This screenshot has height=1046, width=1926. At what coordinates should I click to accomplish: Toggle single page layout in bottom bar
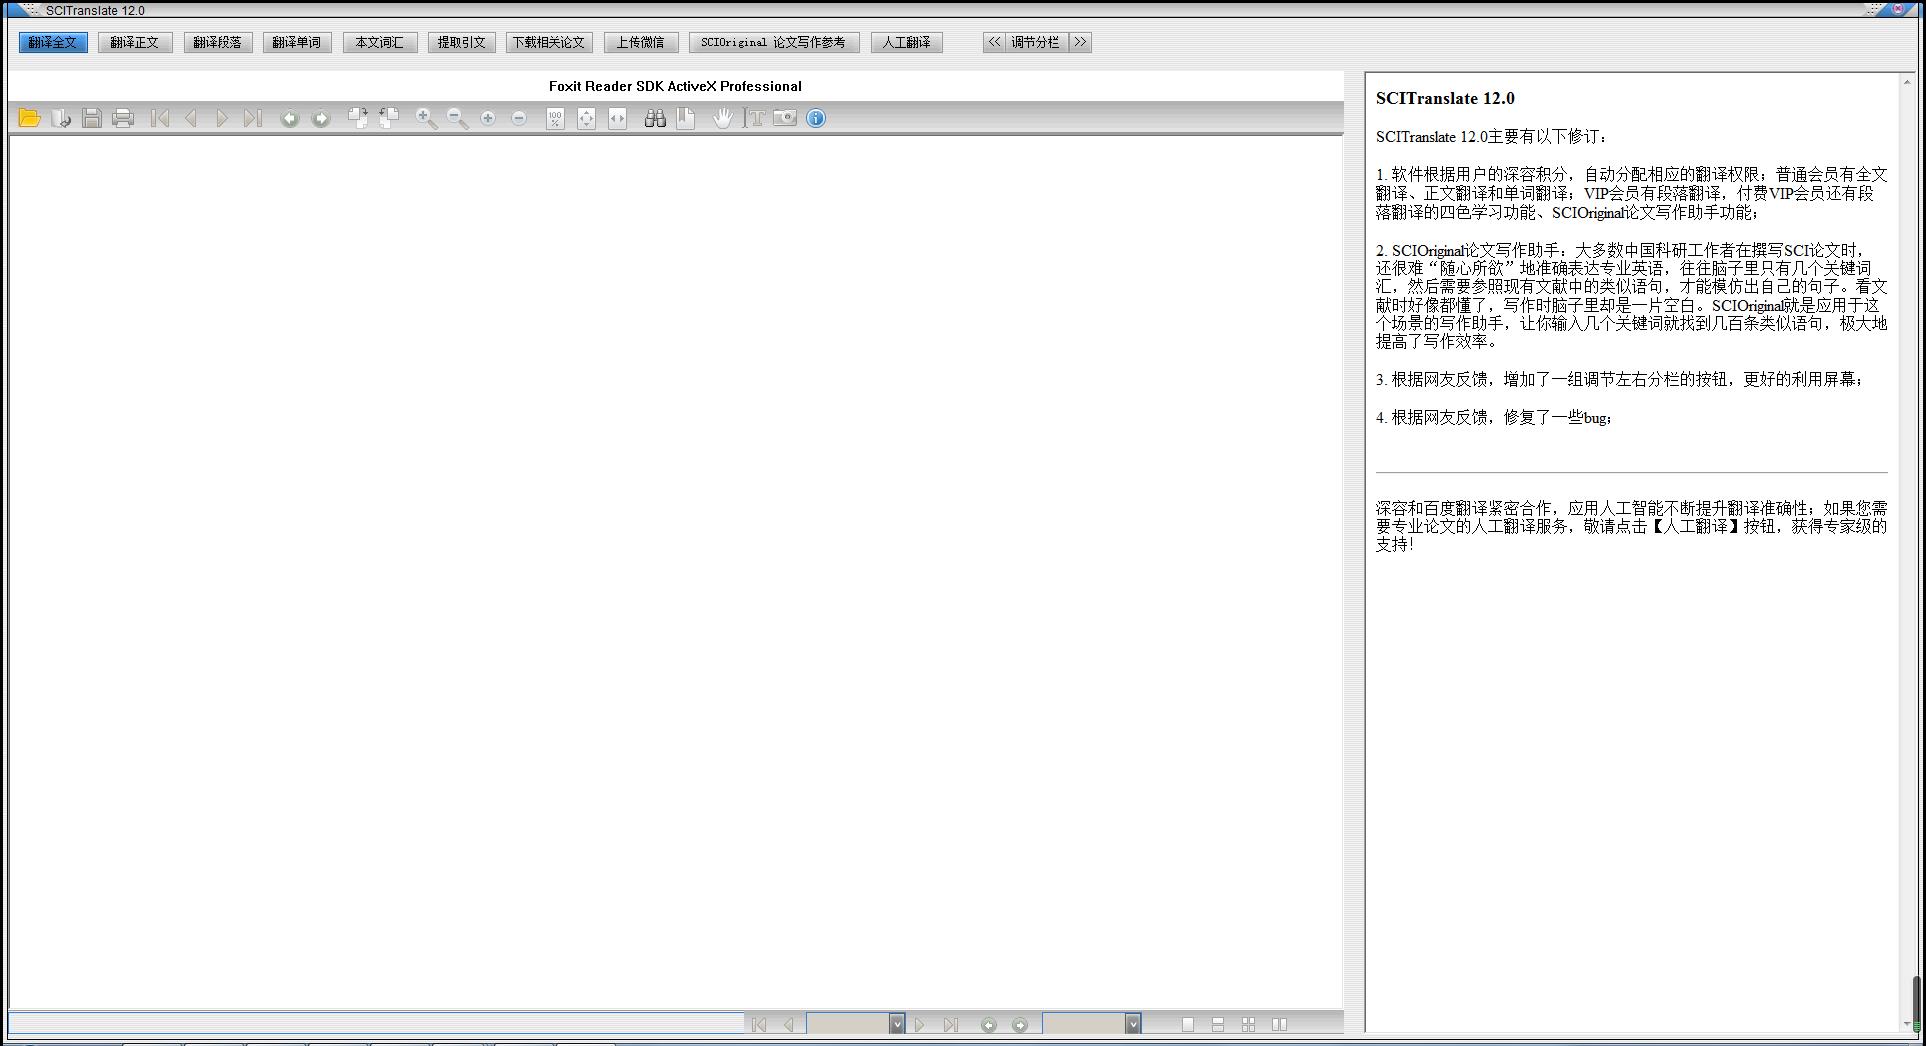(x=1188, y=1024)
